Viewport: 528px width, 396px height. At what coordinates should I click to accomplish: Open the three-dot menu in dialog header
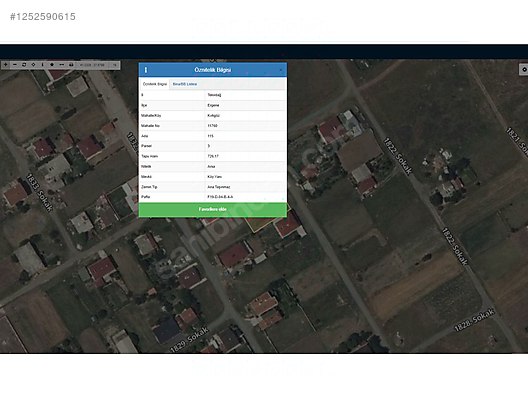coord(146,70)
